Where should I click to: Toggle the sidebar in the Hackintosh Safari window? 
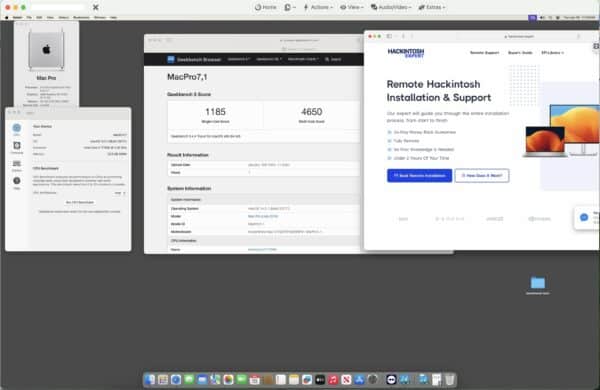pos(389,36)
